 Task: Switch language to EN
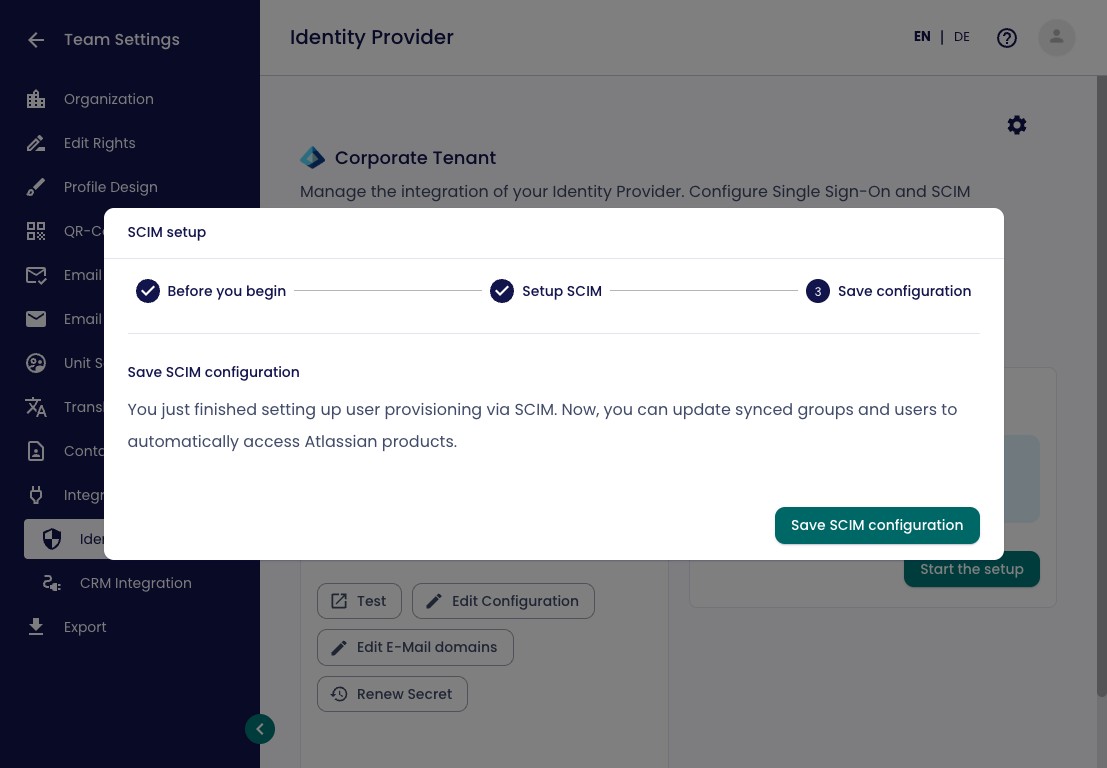tap(922, 37)
